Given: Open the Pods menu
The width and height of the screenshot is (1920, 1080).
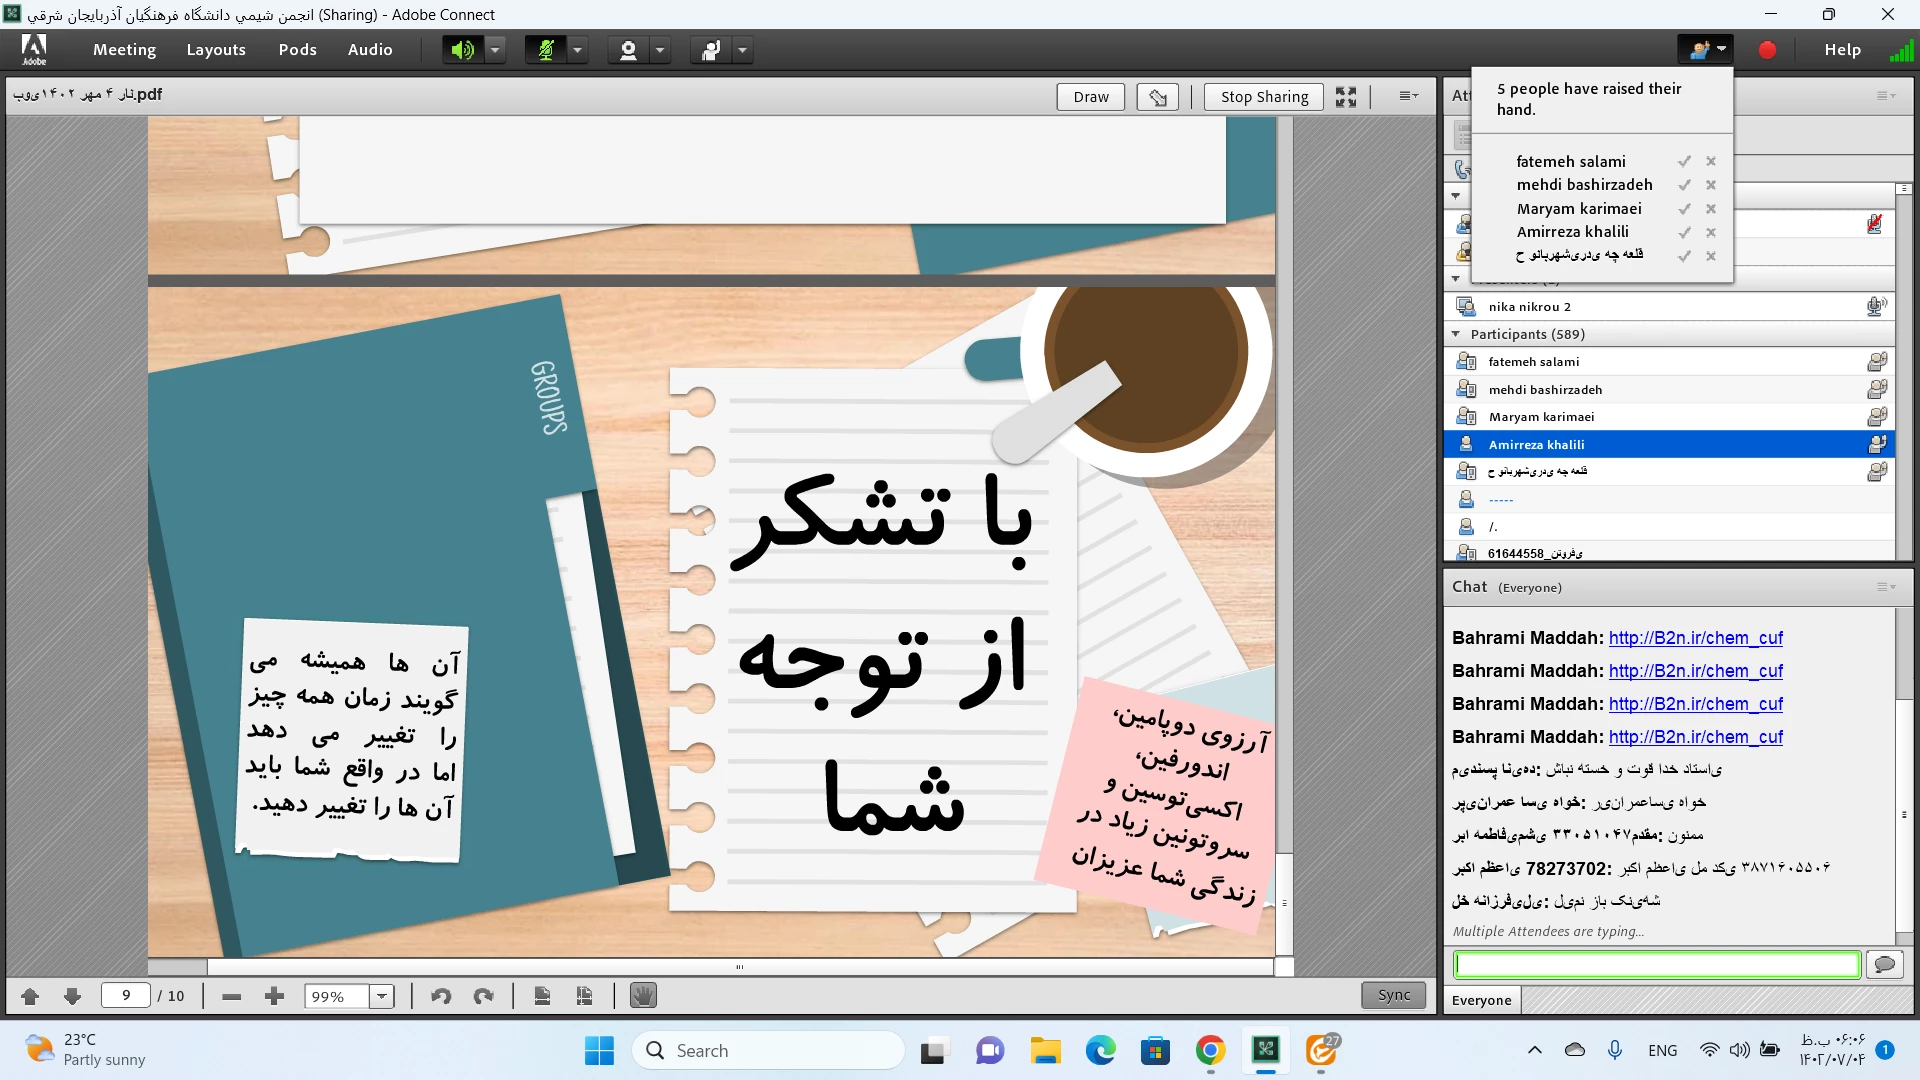Looking at the screenshot, I should 297,50.
